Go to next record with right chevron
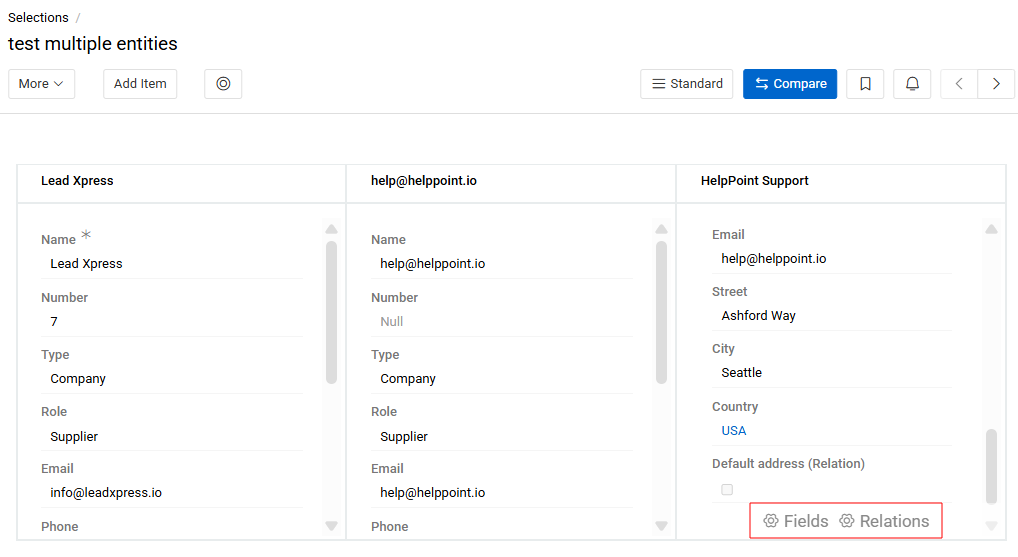1018x557 pixels. (996, 84)
